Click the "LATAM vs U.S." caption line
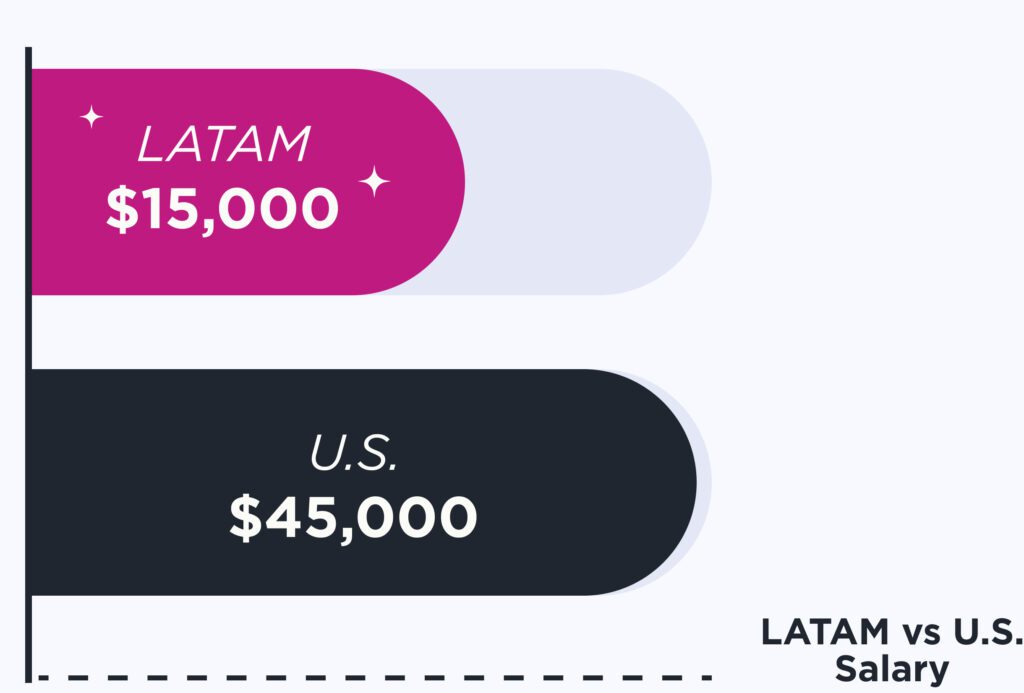The height and width of the screenshot is (693, 1024). (891, 633)
